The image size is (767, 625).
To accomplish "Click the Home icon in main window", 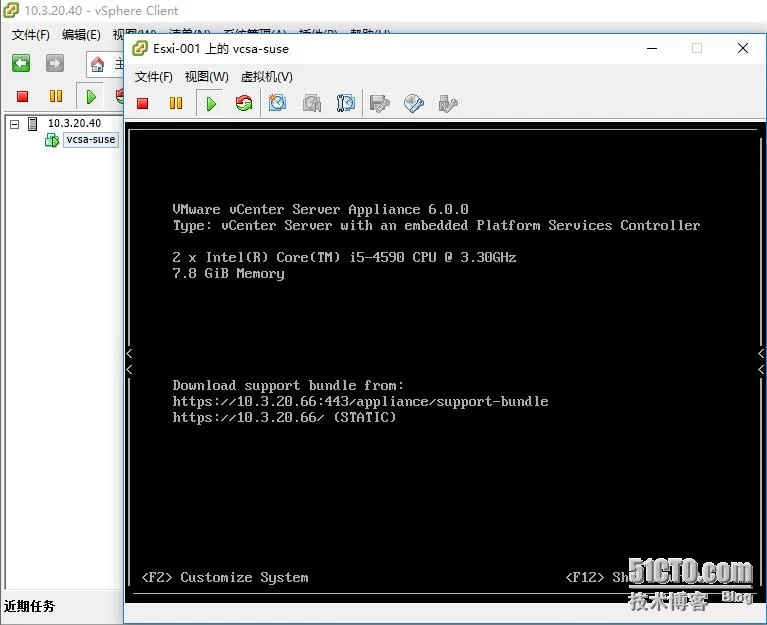I will [97, 64].
